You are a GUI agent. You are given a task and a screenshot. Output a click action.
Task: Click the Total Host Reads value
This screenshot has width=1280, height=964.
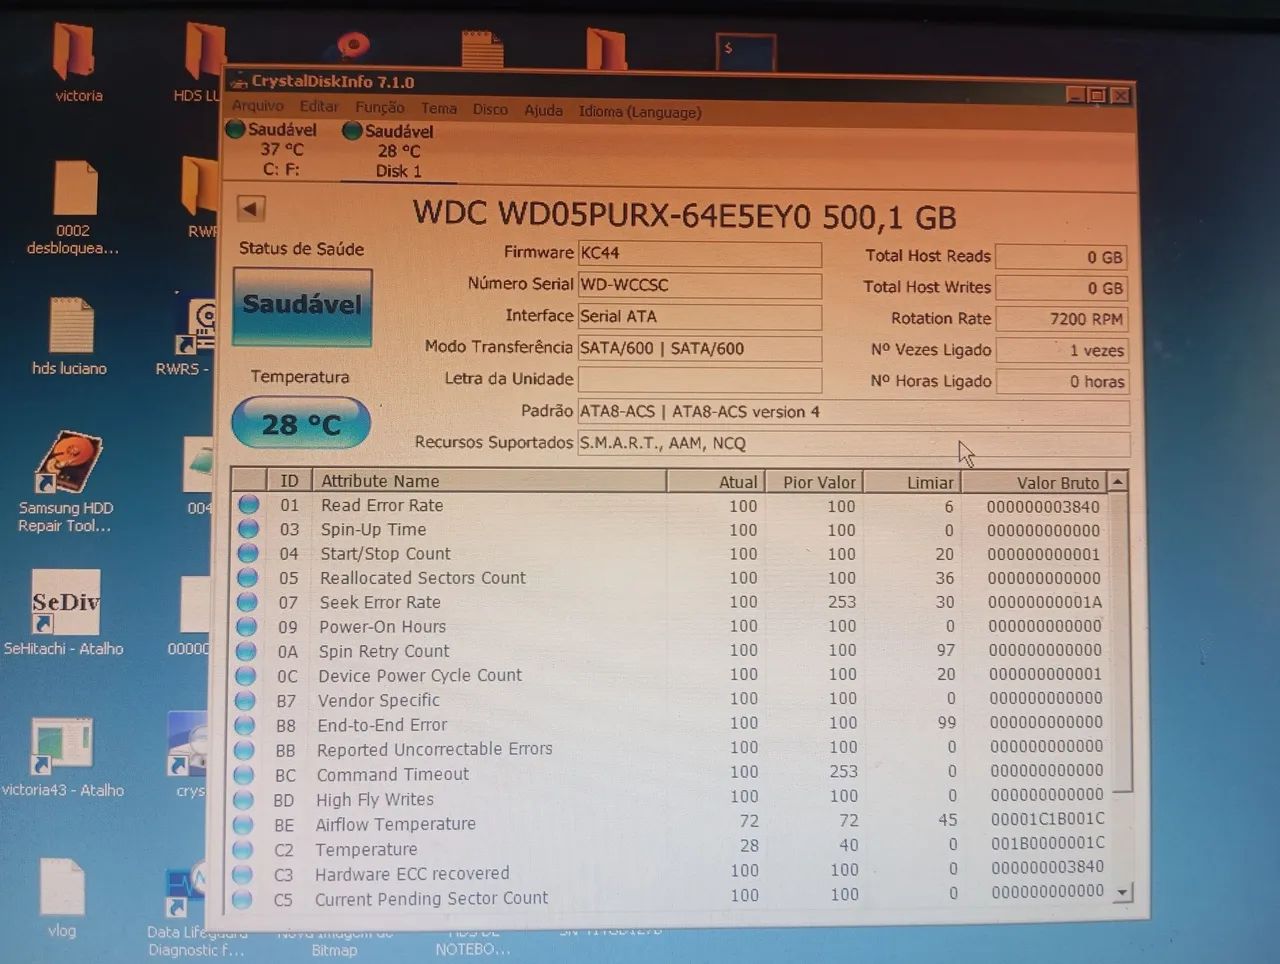pyautogui.click(x=1061, y=257)
